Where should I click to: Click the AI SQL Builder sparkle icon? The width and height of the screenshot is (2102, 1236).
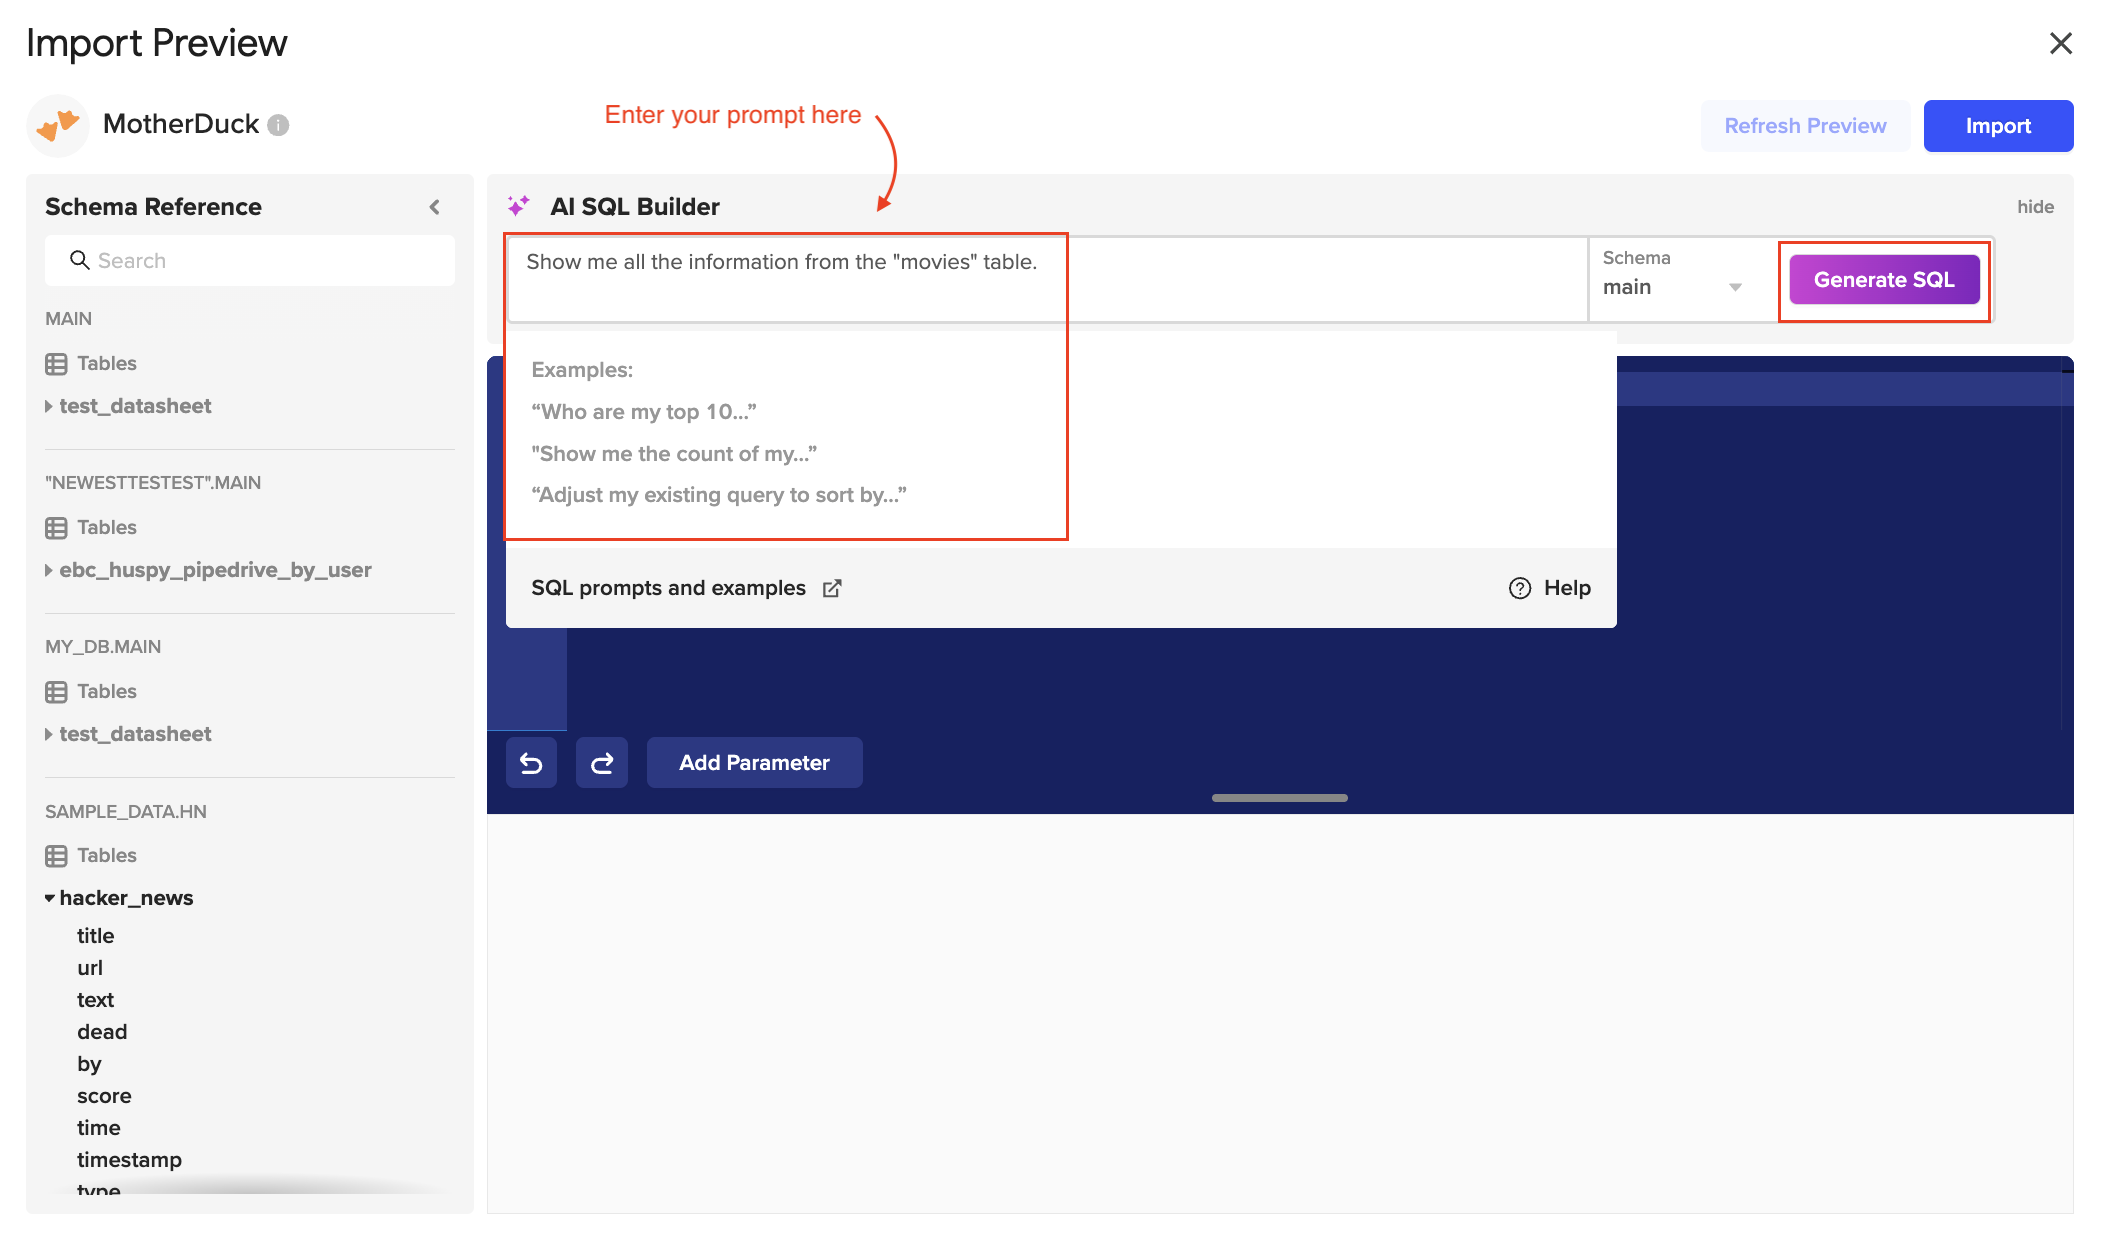518,206
